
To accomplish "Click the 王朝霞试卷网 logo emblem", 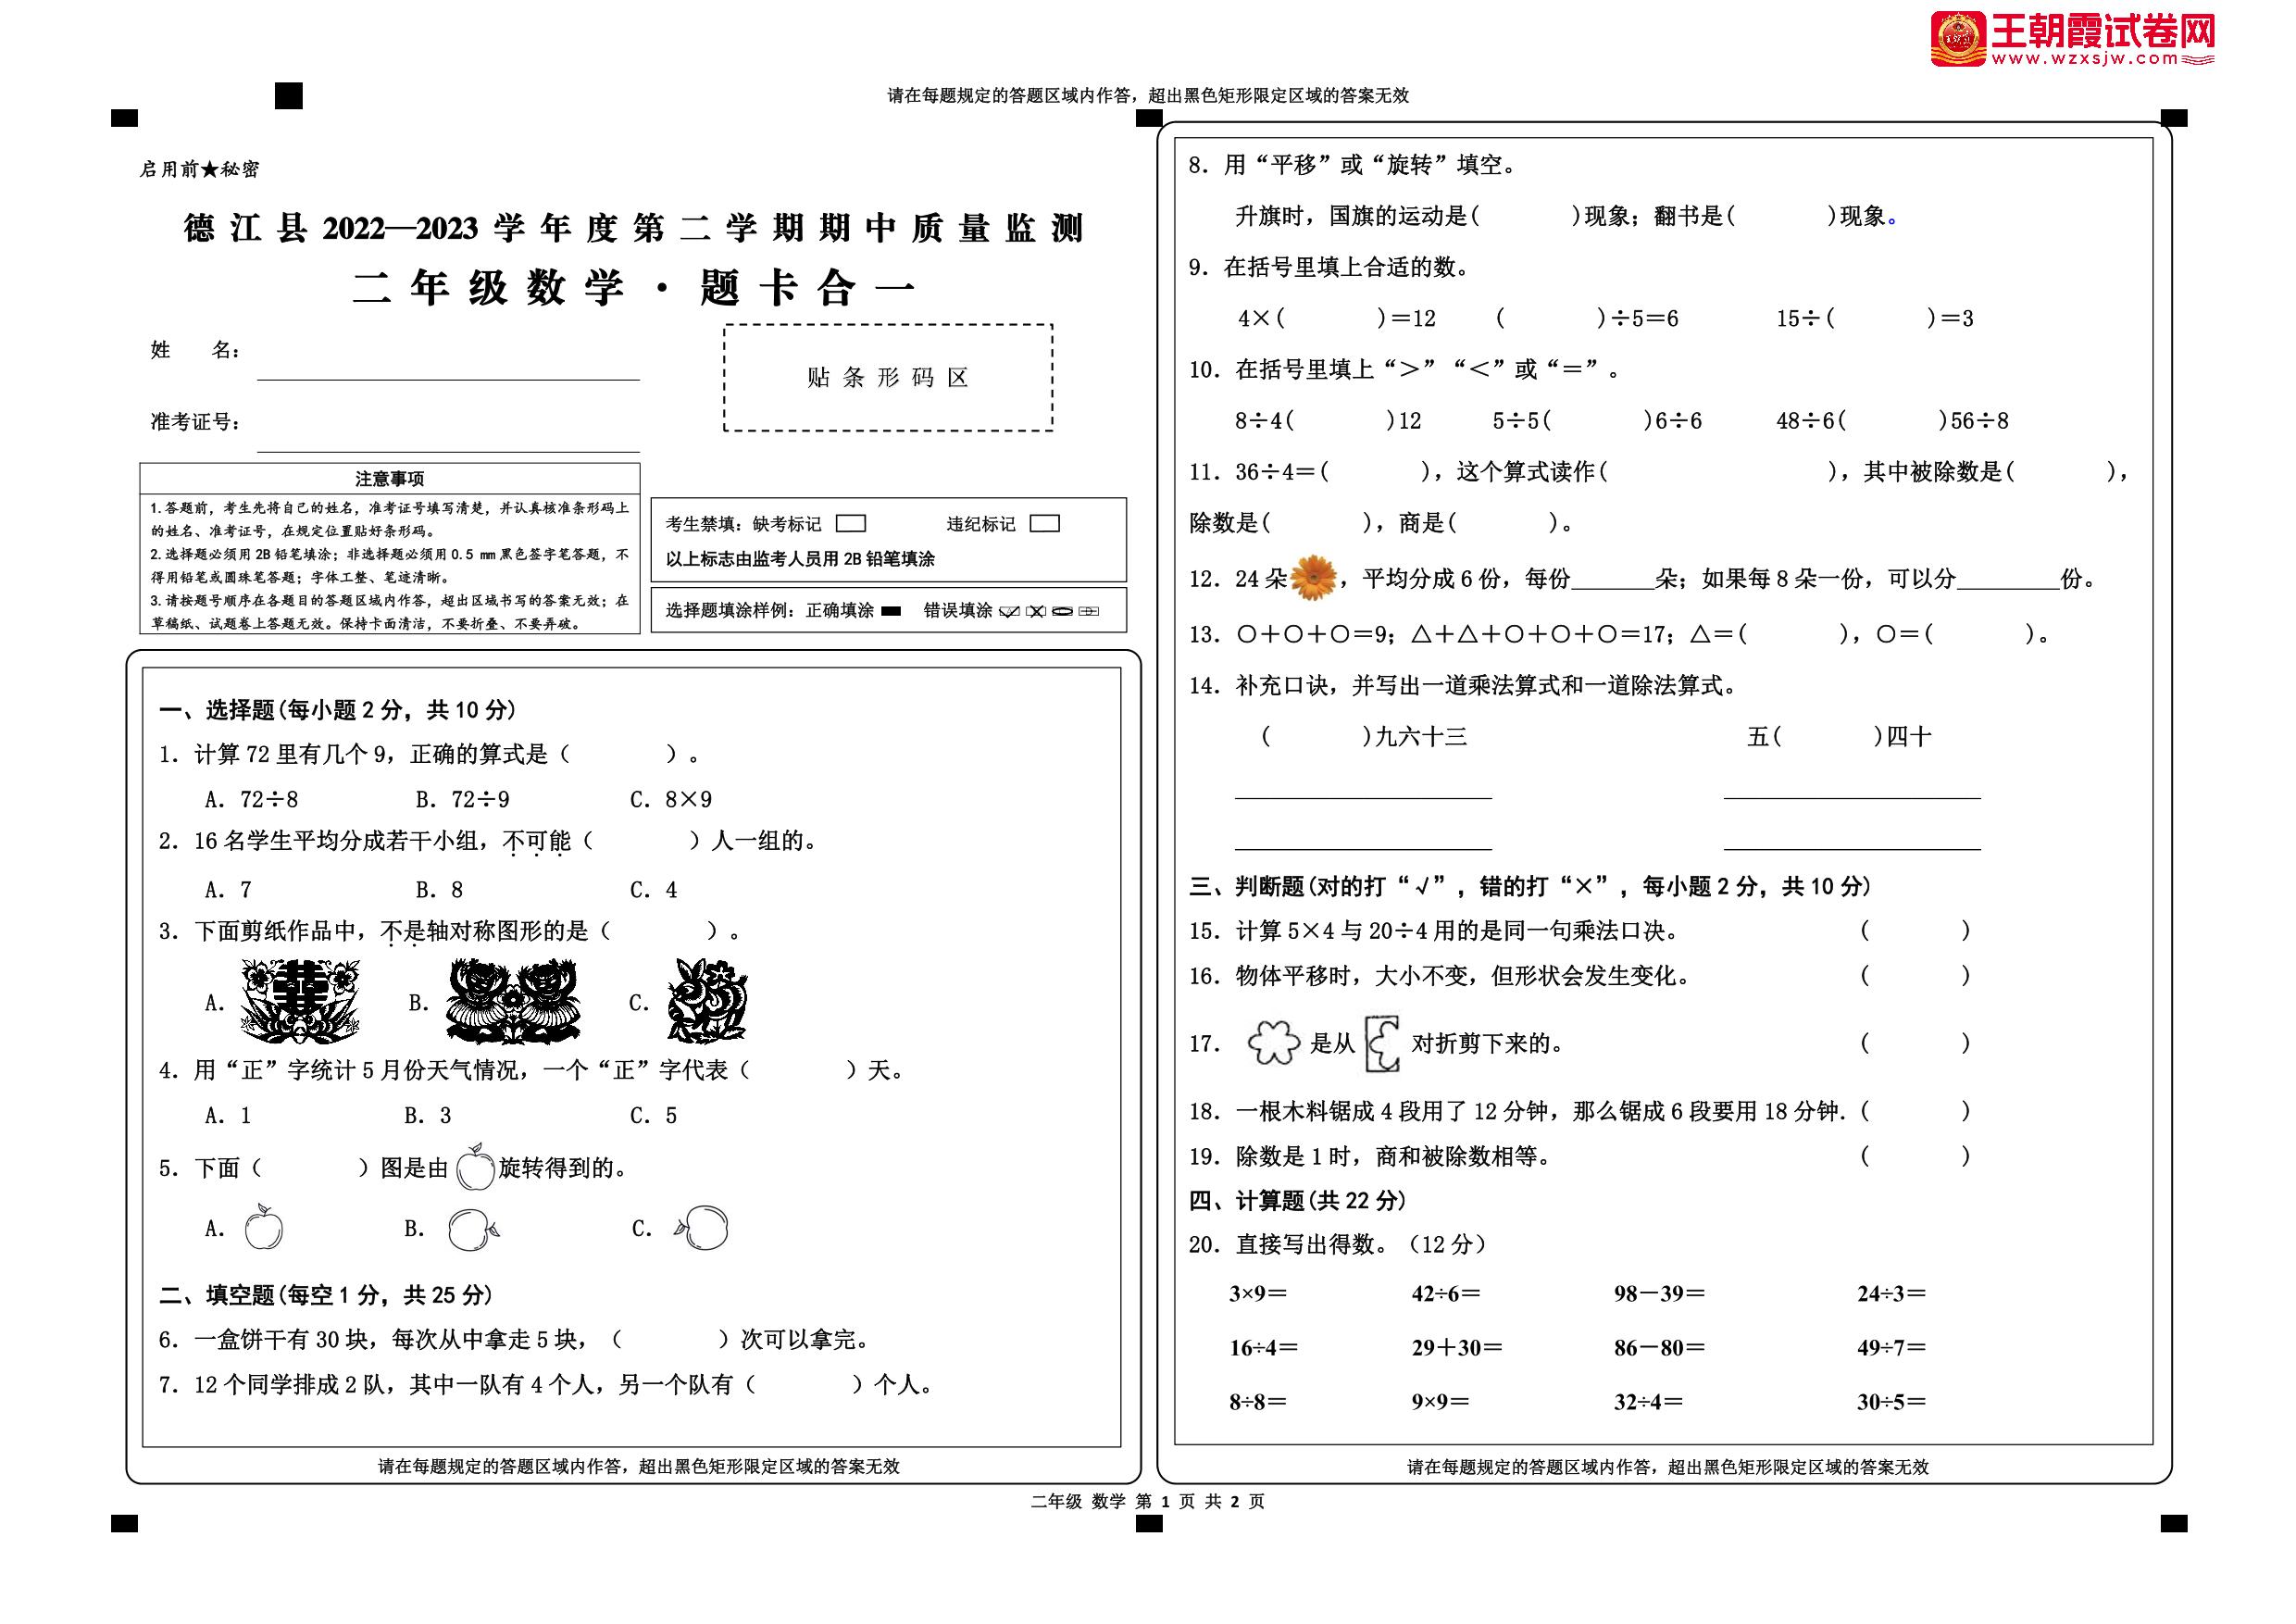I will (x=1958, y=39).
